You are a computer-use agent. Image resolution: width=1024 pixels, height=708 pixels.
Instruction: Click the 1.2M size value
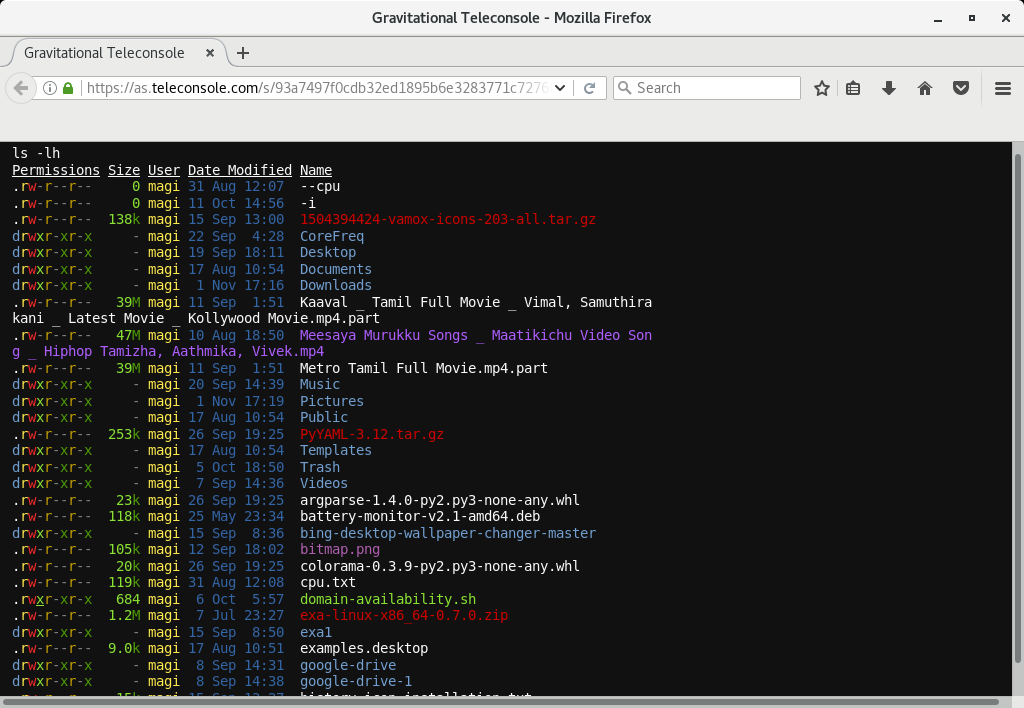(124, 615)
